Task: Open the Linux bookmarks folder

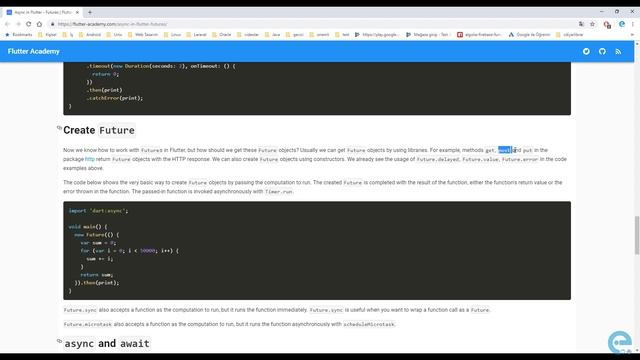Action: coord(172,35)
